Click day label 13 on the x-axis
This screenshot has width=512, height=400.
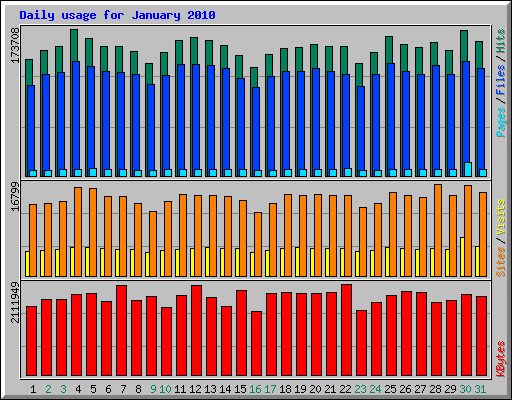(210, 389)
